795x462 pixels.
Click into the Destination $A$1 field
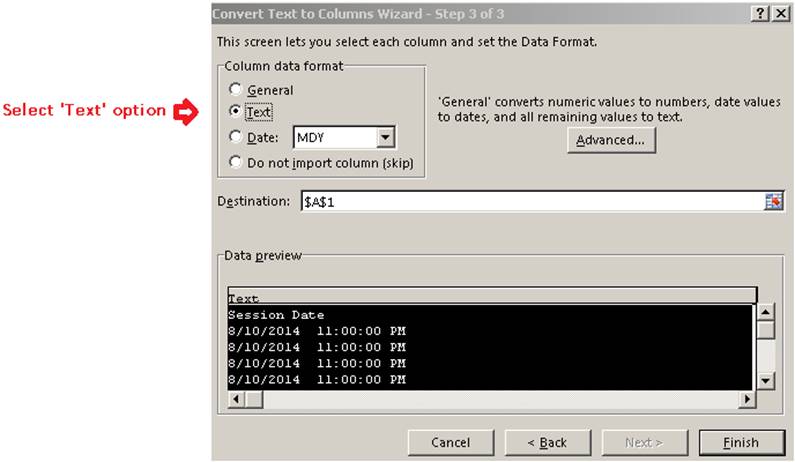[530, 201]
